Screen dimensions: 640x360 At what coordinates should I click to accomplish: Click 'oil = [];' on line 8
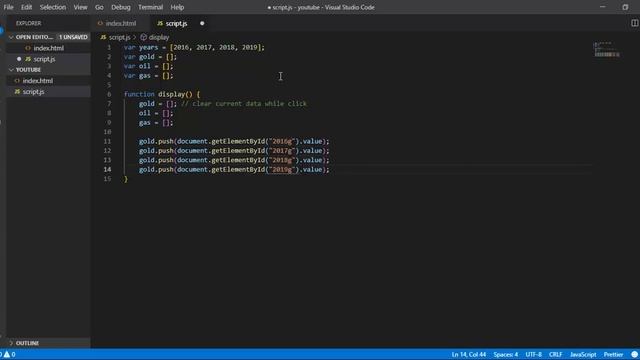point(156,113)
